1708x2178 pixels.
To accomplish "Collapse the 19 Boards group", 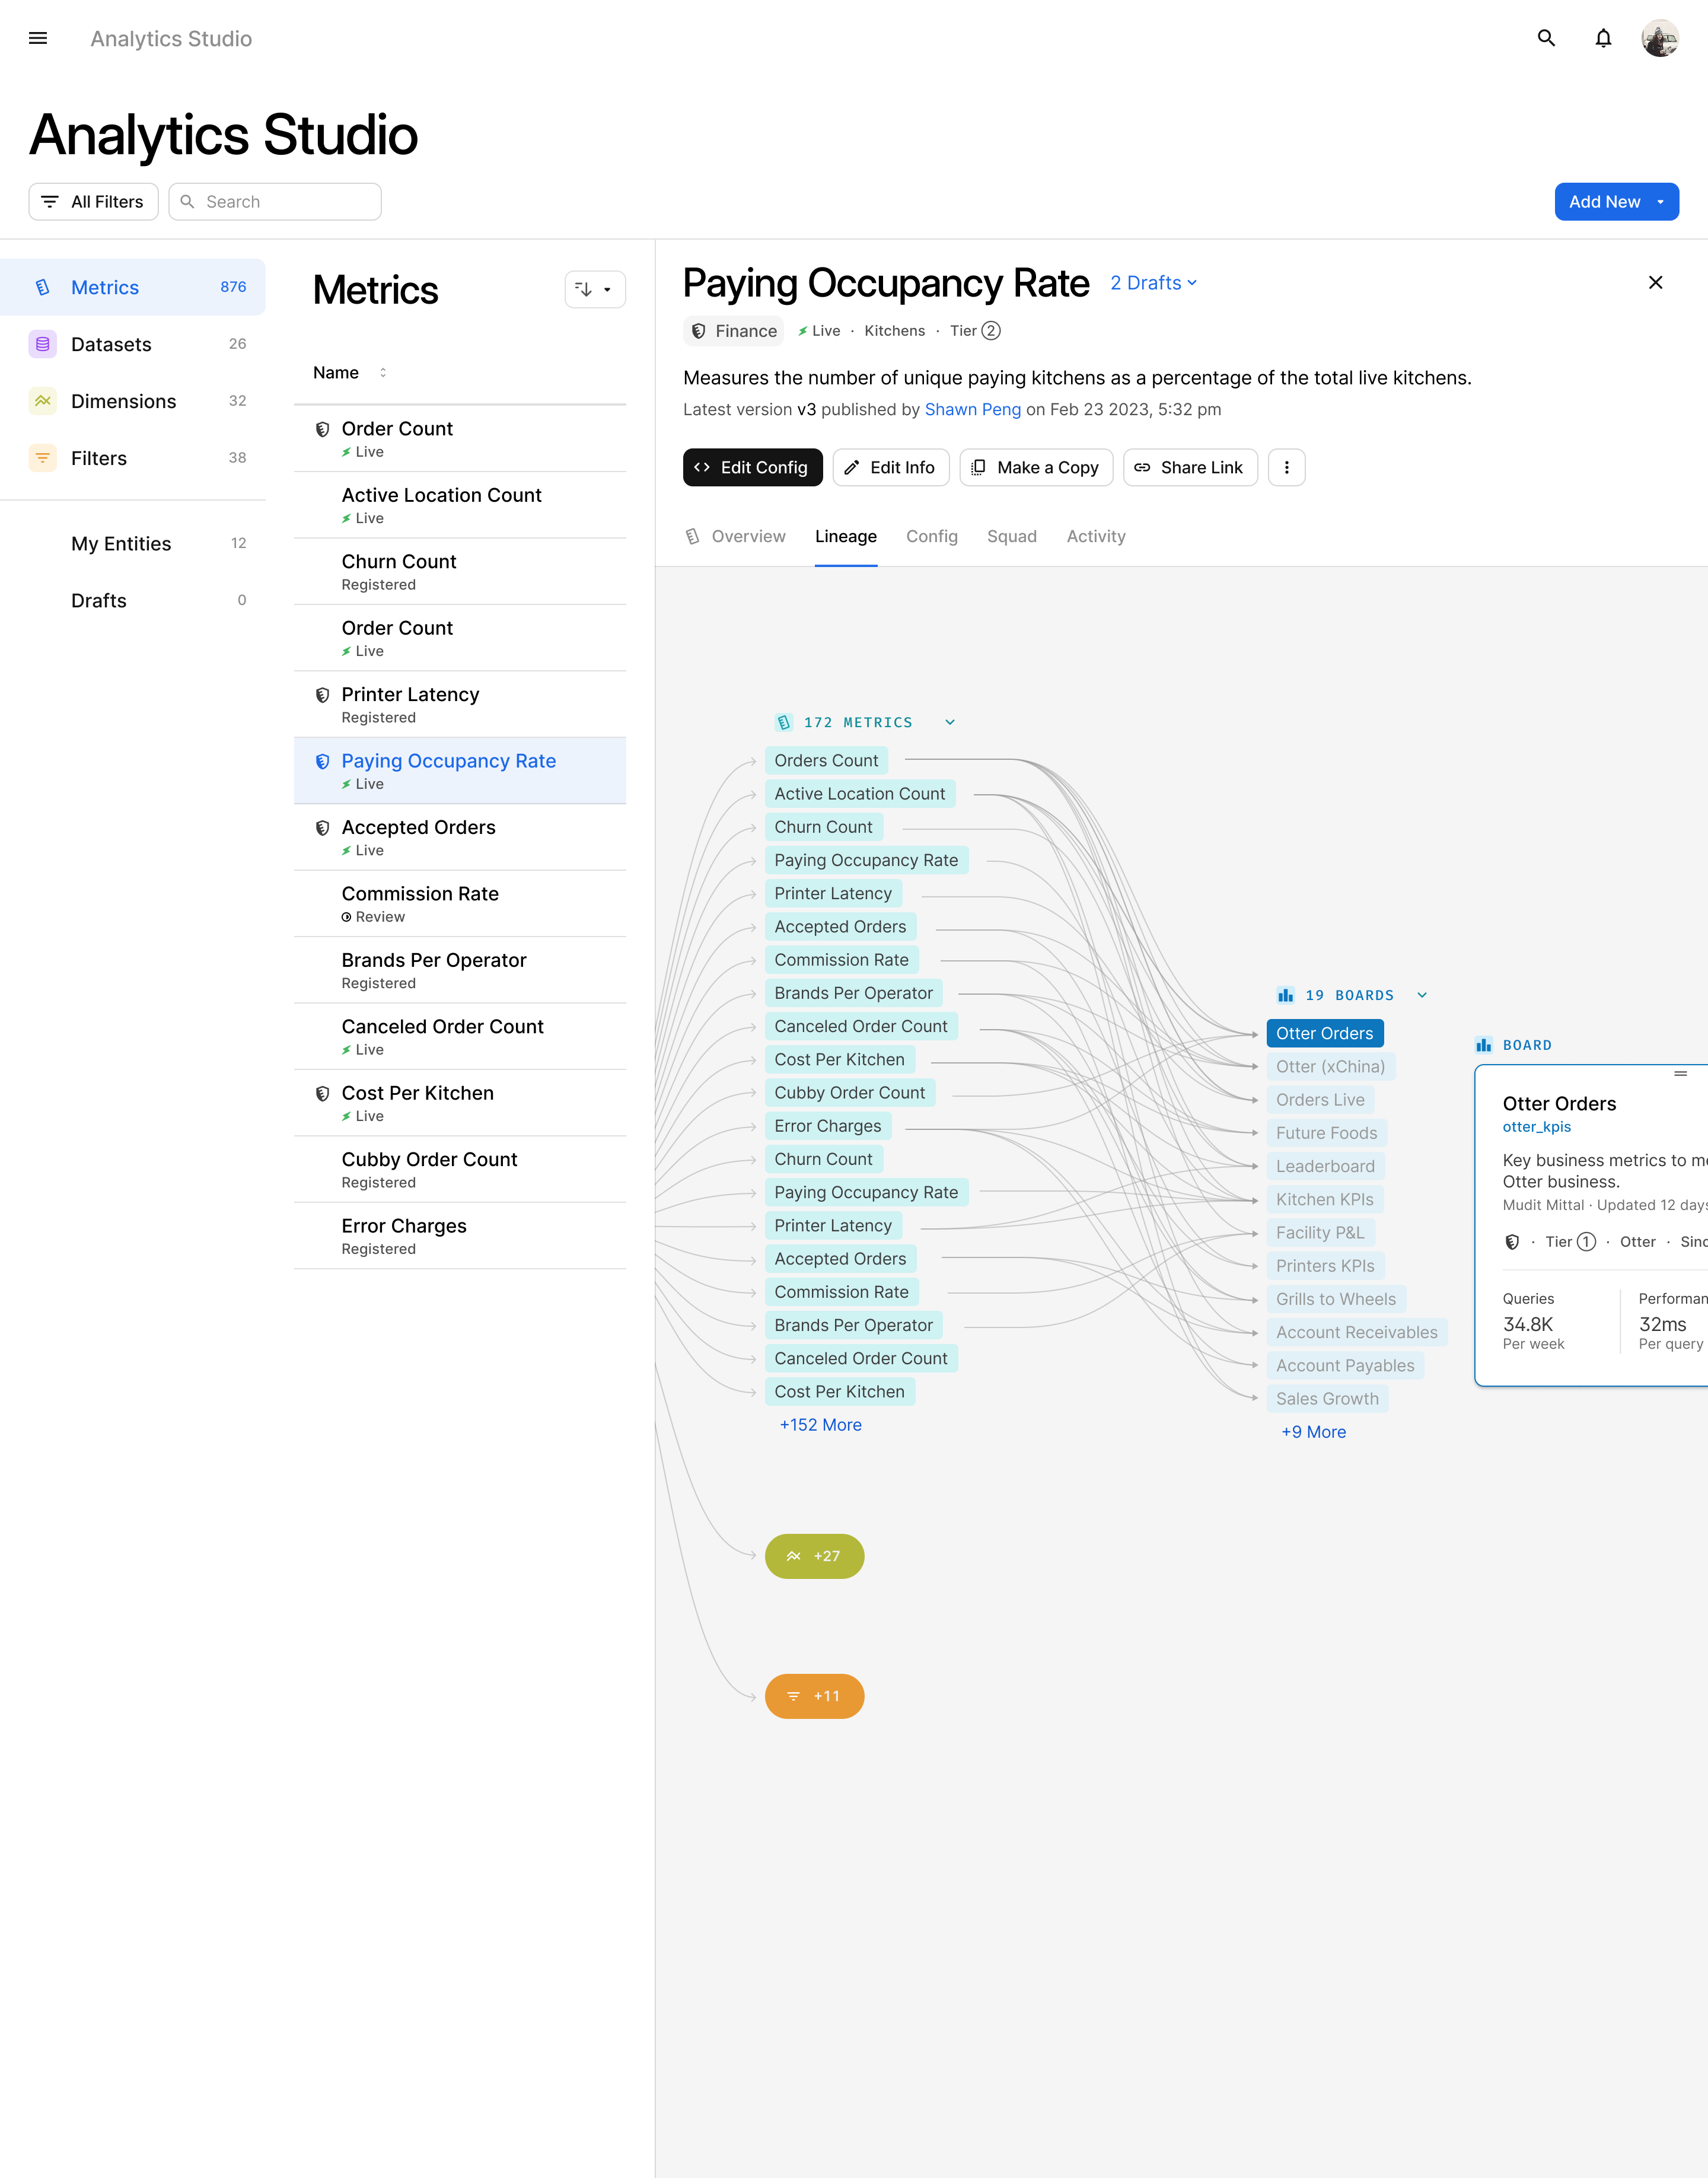I will pyautogui.click(x=1422, y=995).
